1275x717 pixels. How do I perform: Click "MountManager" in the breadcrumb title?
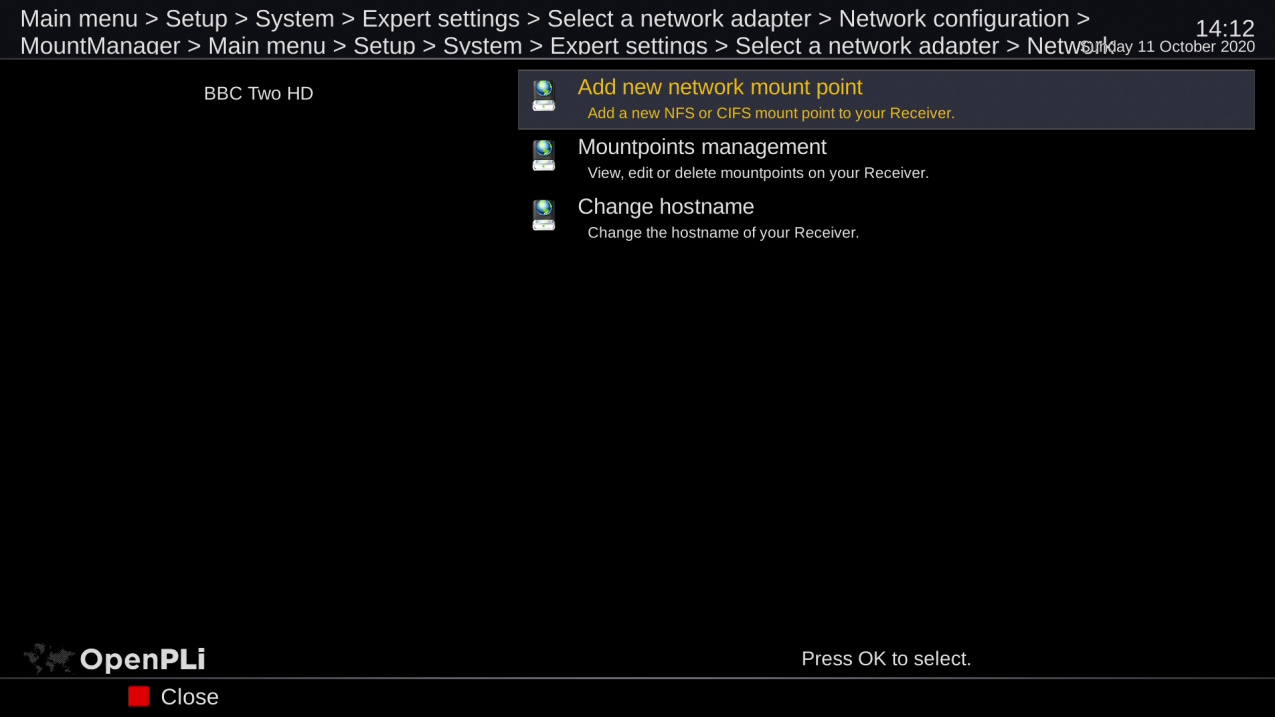(100, 46)
